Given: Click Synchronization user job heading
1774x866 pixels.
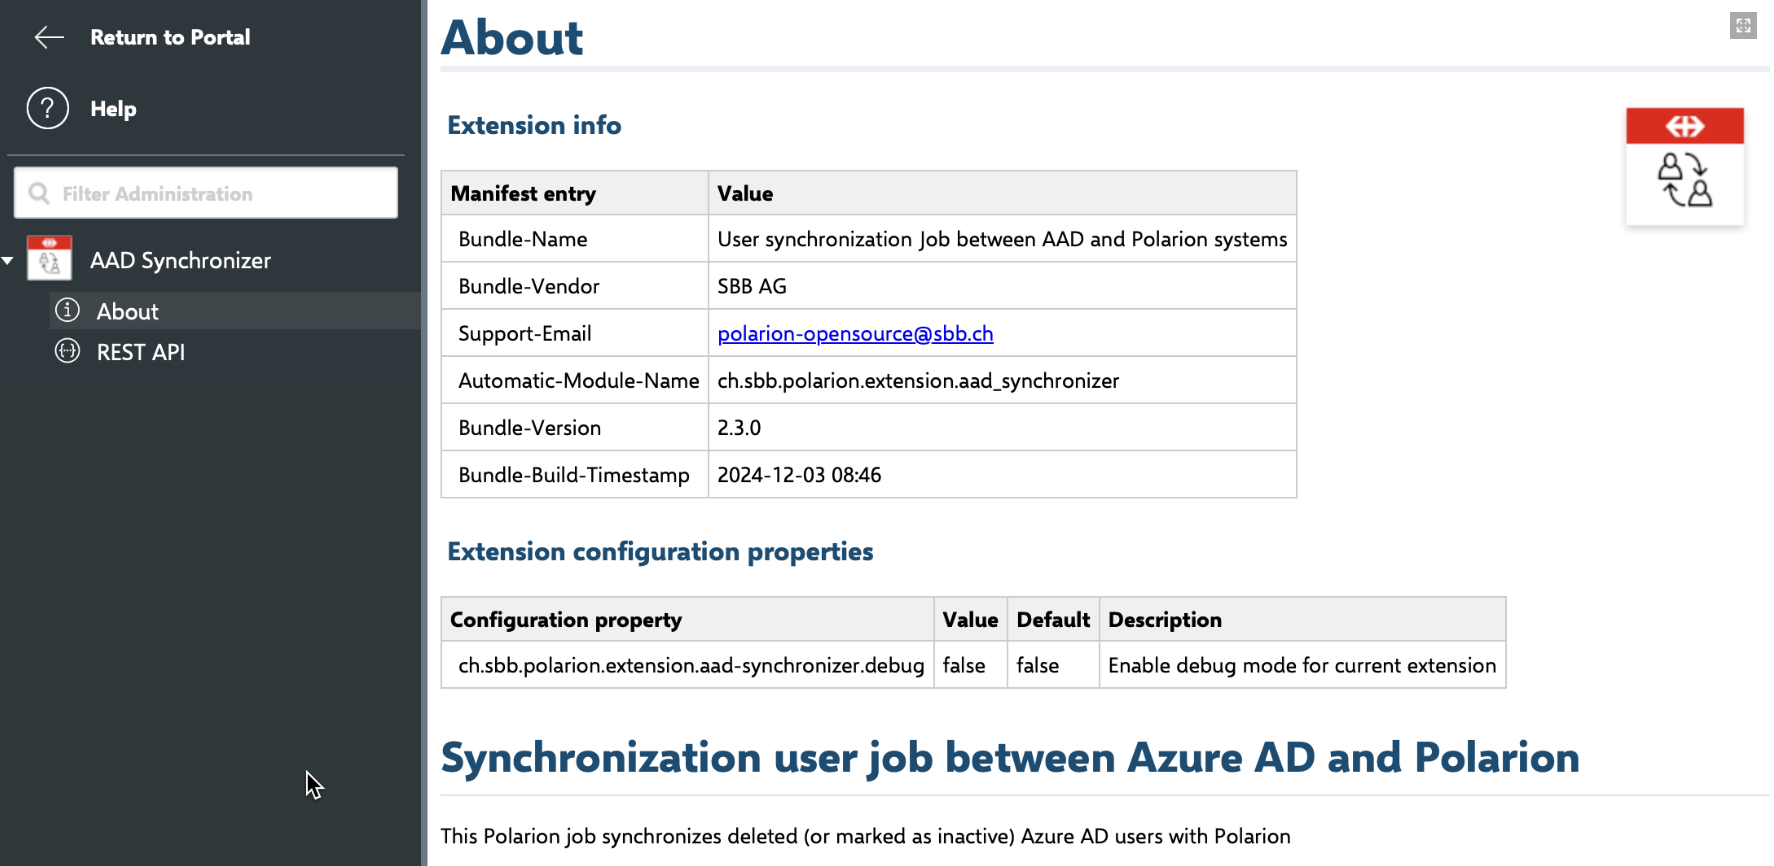Looking at the screenshot, I should click(x=1010, y=758).
